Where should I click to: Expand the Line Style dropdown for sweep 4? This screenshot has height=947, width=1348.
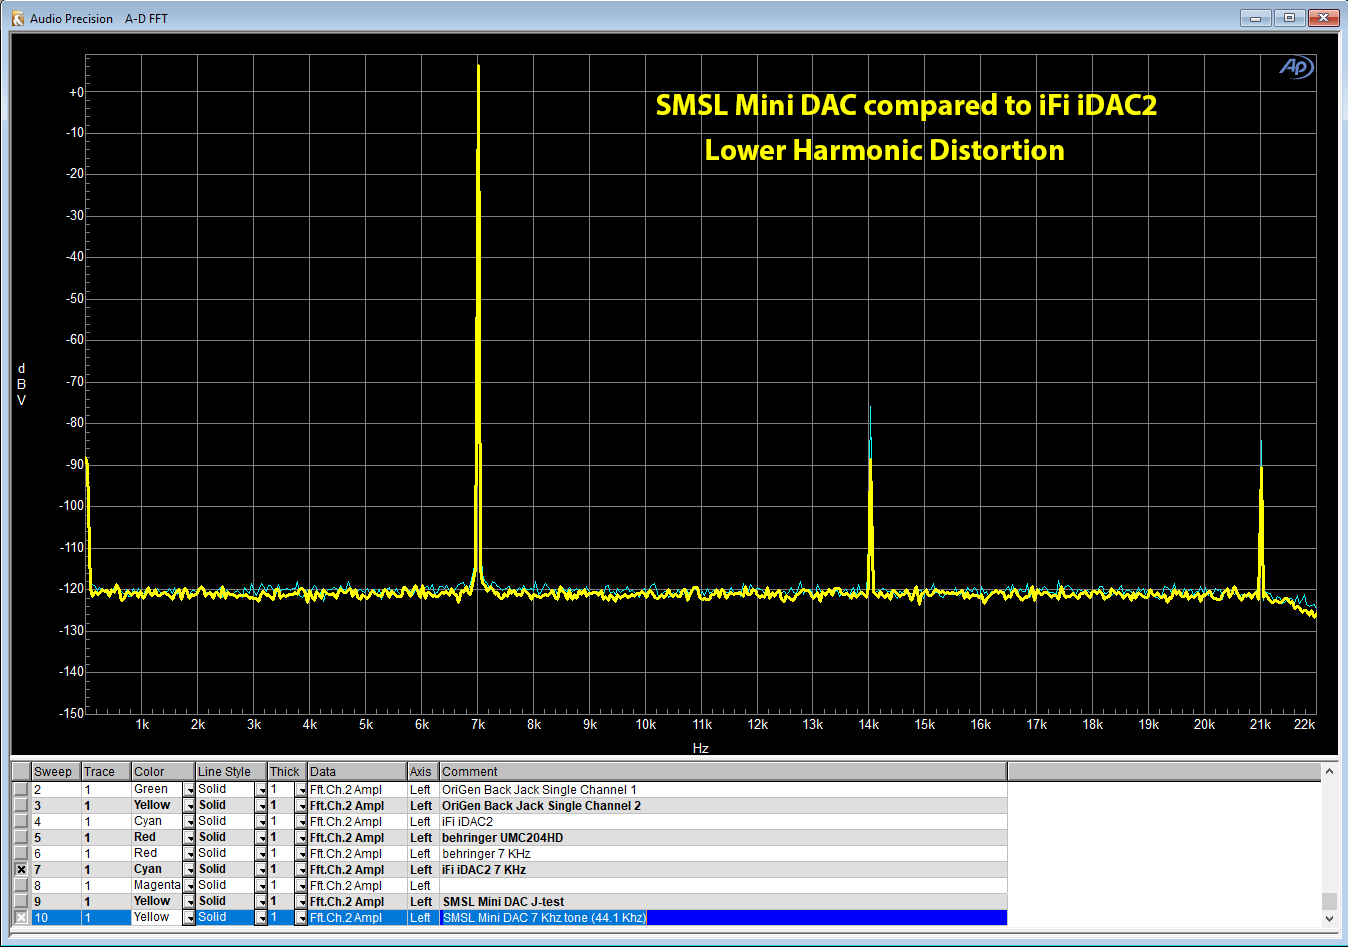tap(261, 822)
